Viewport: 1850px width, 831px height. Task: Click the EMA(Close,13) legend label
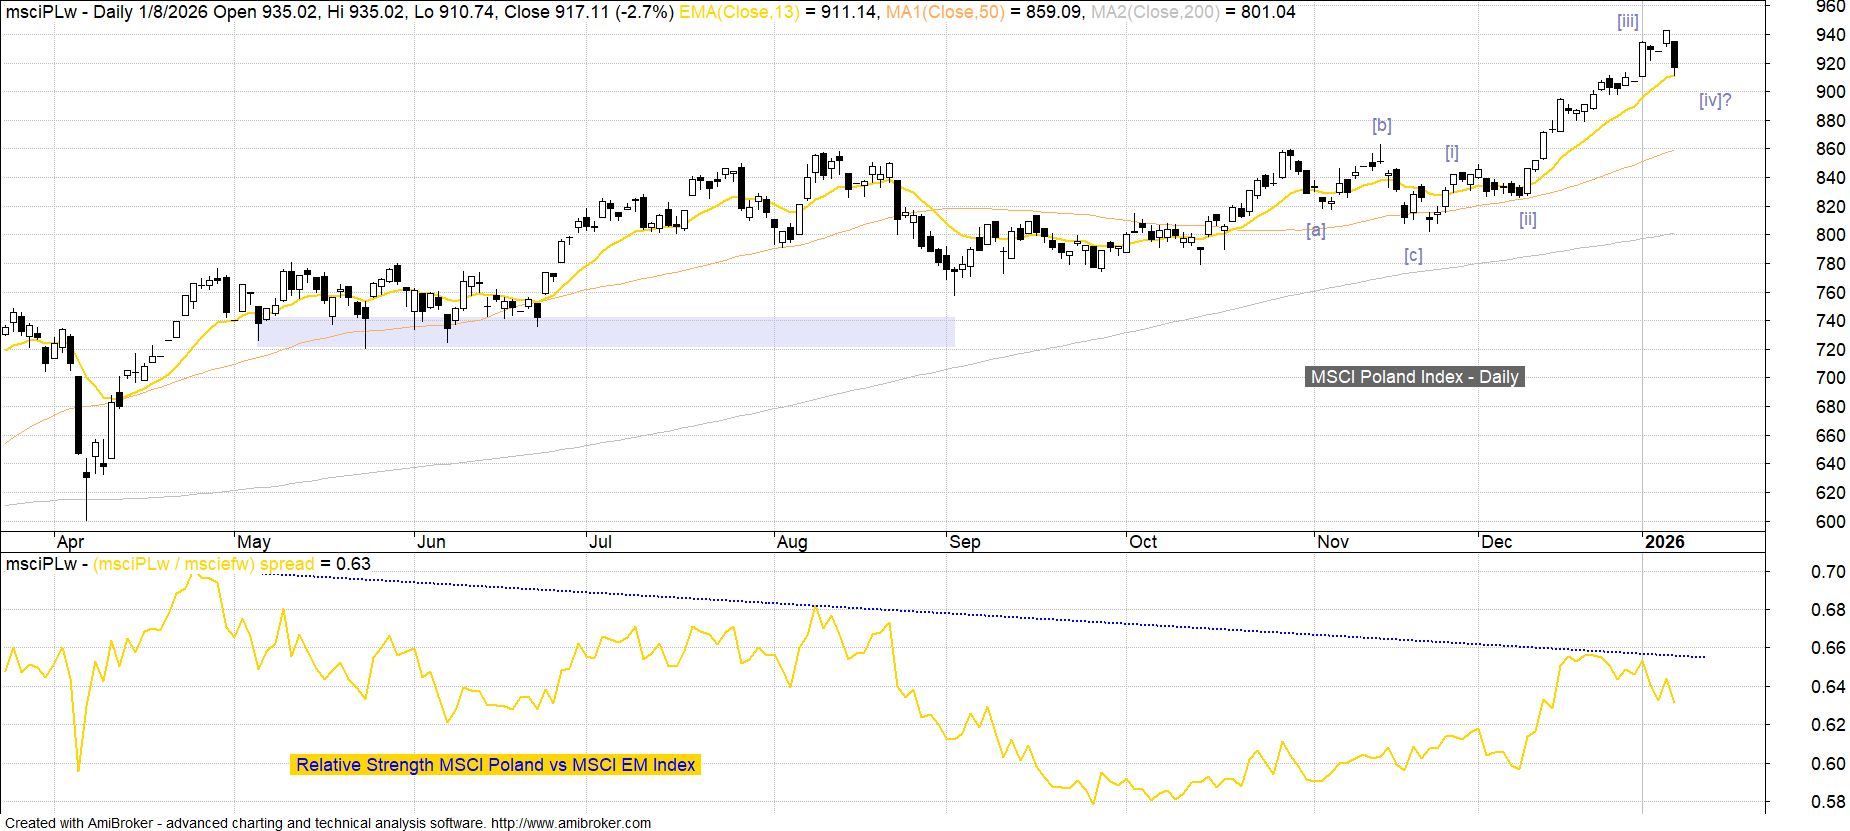pyautogui.click(x=738, y=12)
